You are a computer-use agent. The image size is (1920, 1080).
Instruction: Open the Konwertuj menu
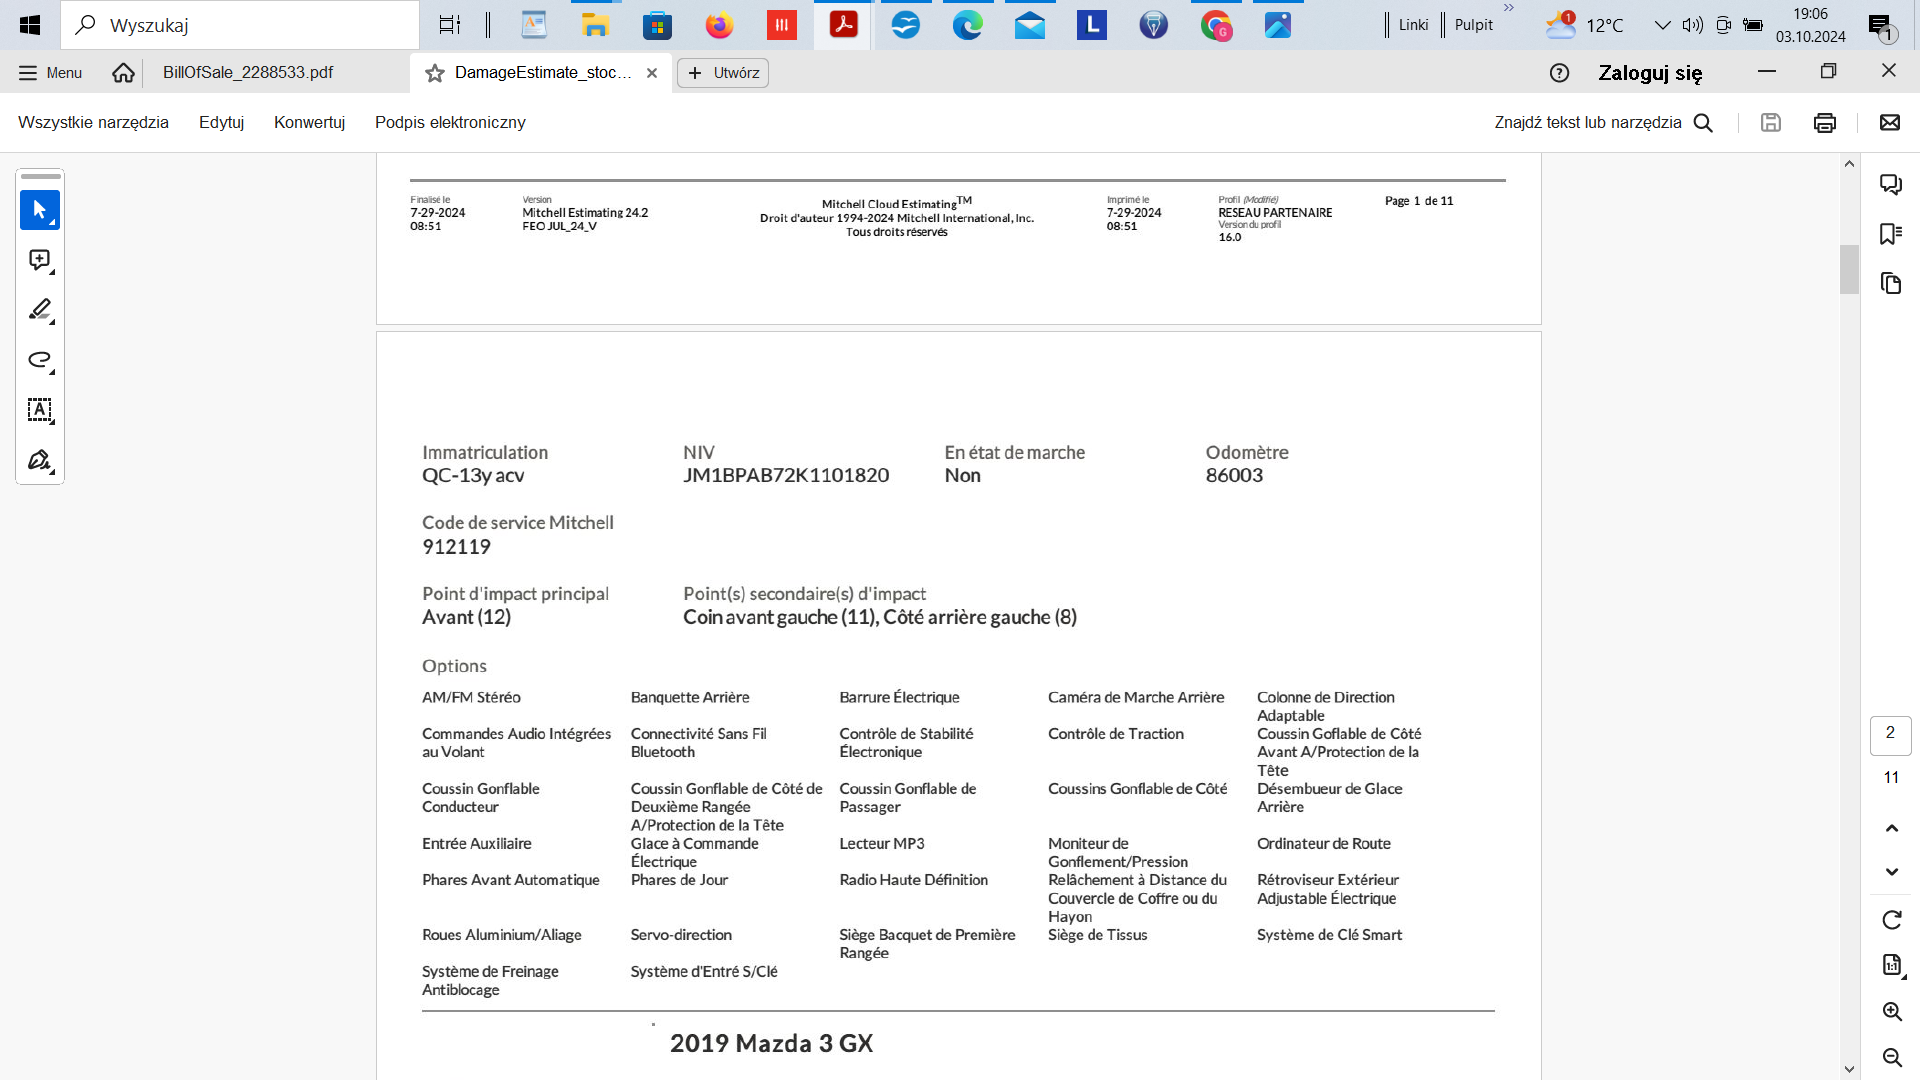tap(309, 122)
